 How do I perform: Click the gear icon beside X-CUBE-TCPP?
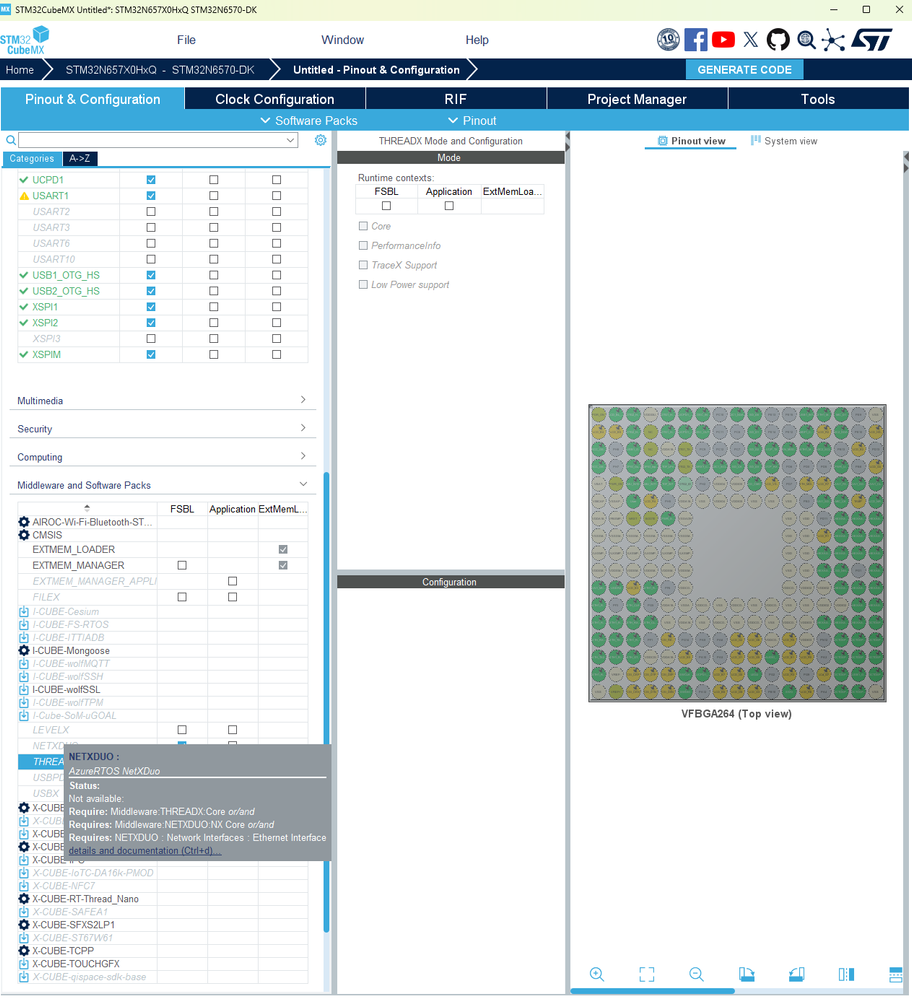tap(24, 951)
